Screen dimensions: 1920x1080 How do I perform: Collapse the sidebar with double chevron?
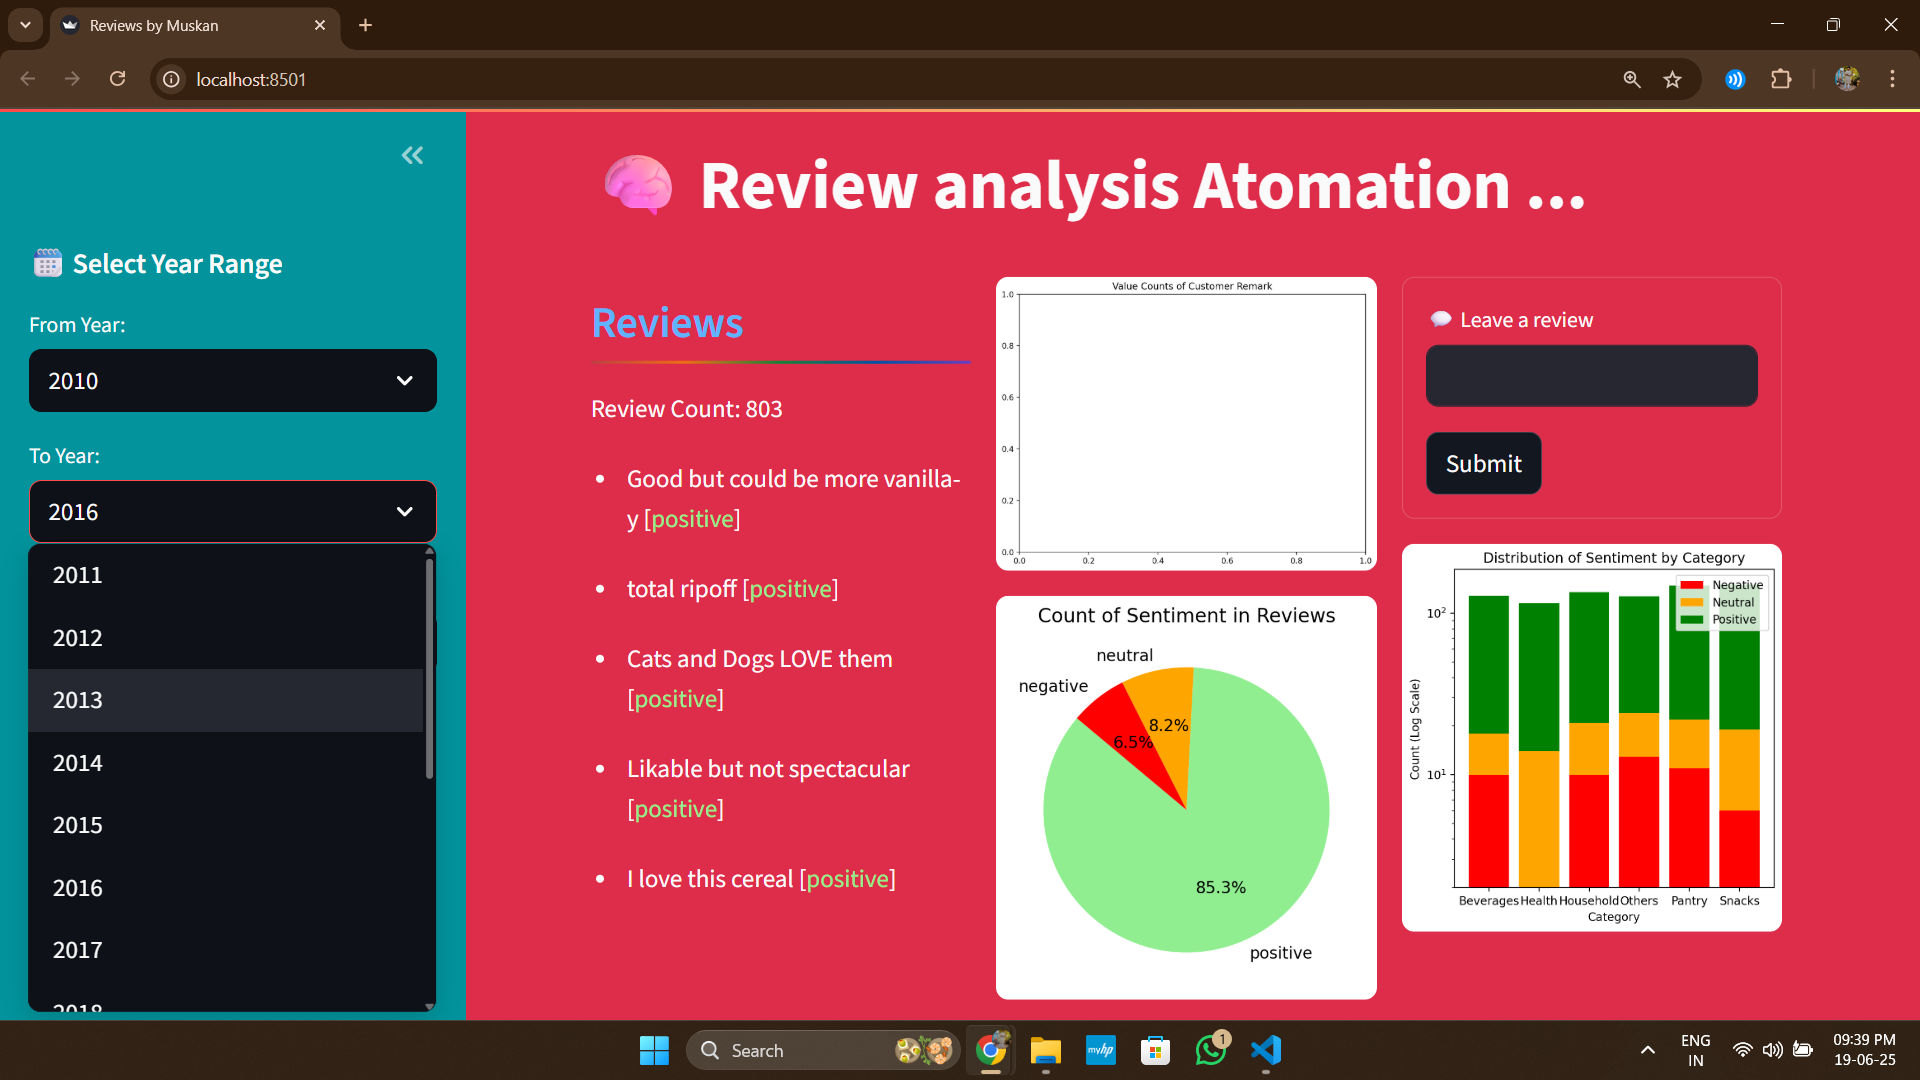pos(412,155)
